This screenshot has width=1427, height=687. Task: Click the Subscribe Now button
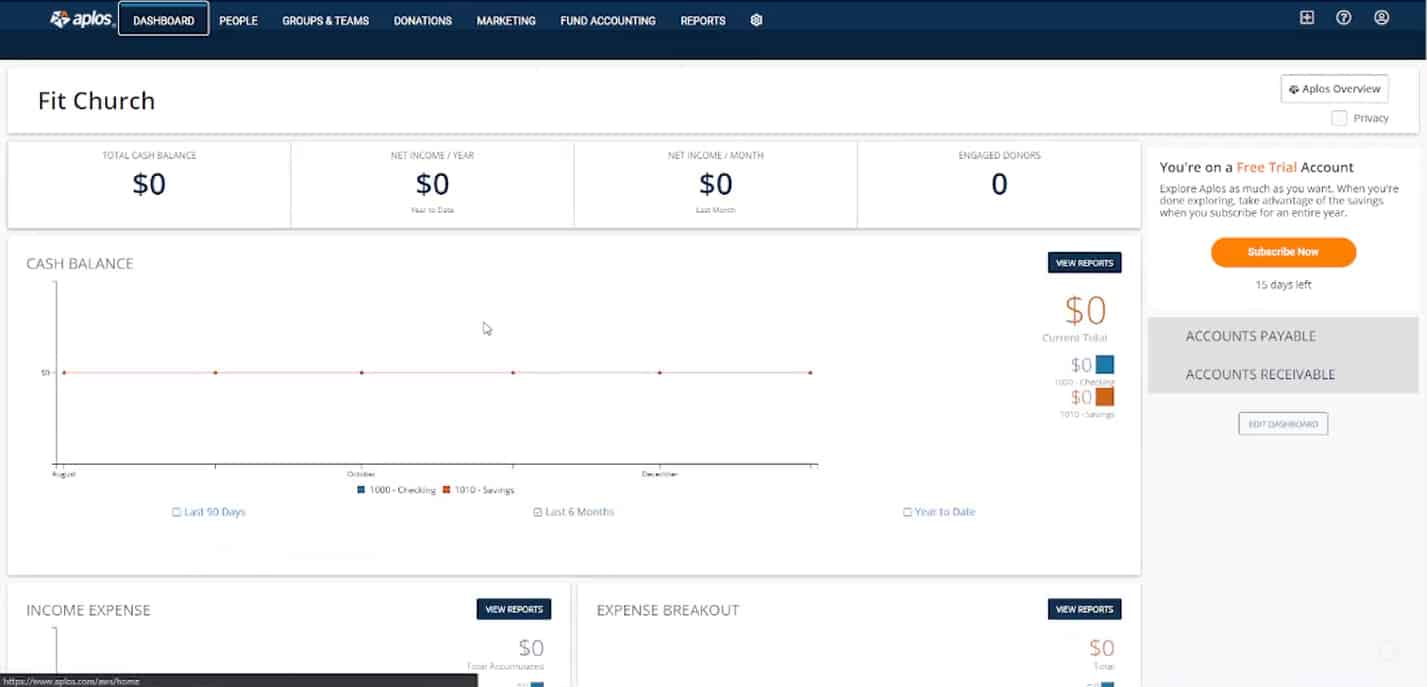[1283, 252]
